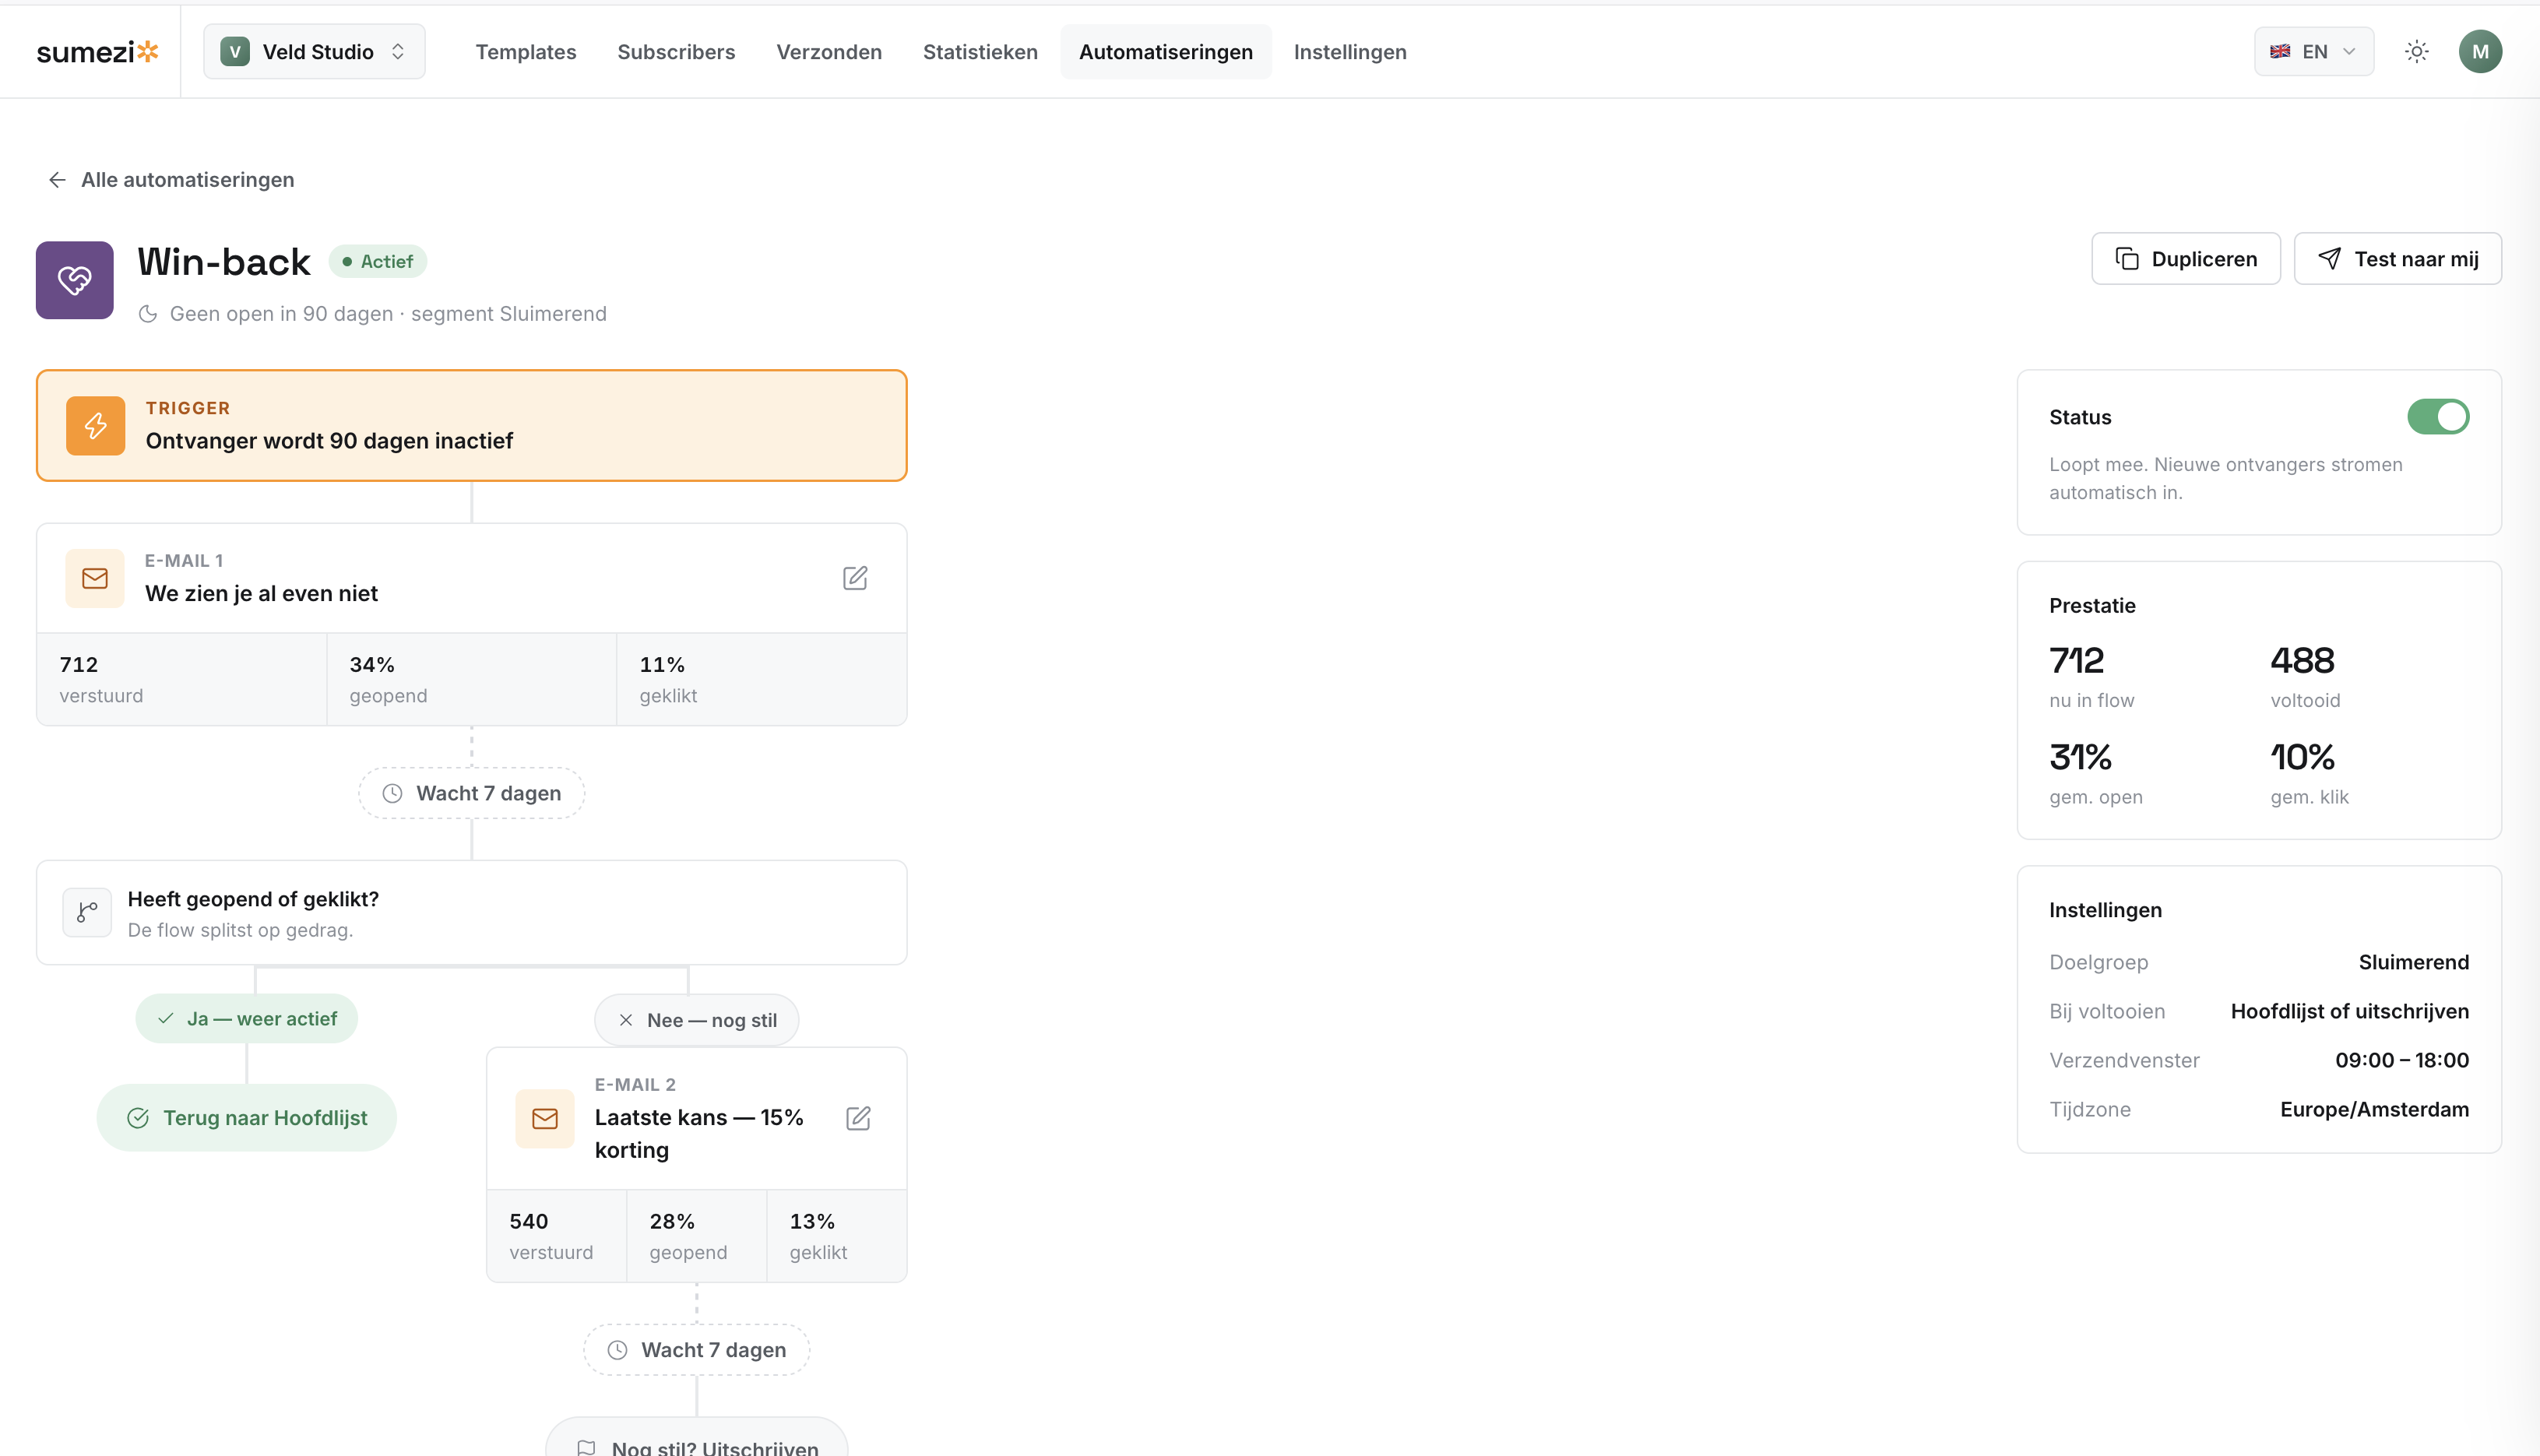The image size is (2540, 1456).
Task: Open the Veld Studio workspace switcher
Action: click(x=314, y=51)
